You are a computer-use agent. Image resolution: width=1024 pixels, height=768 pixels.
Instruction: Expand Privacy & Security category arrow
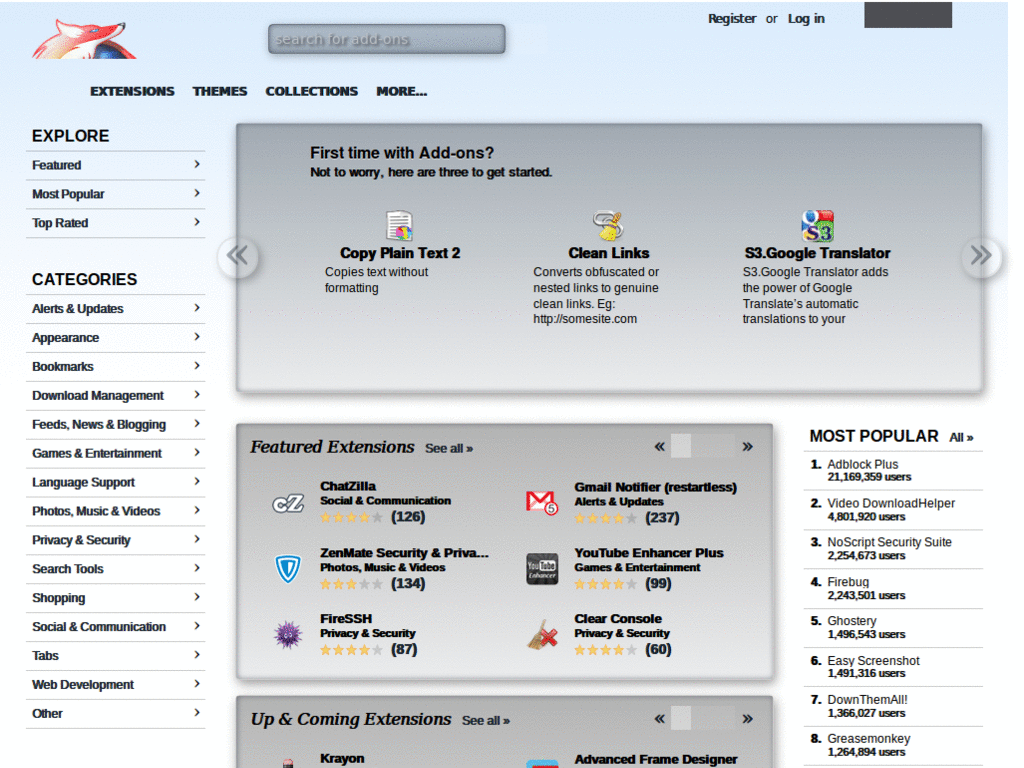coord(197,539)
